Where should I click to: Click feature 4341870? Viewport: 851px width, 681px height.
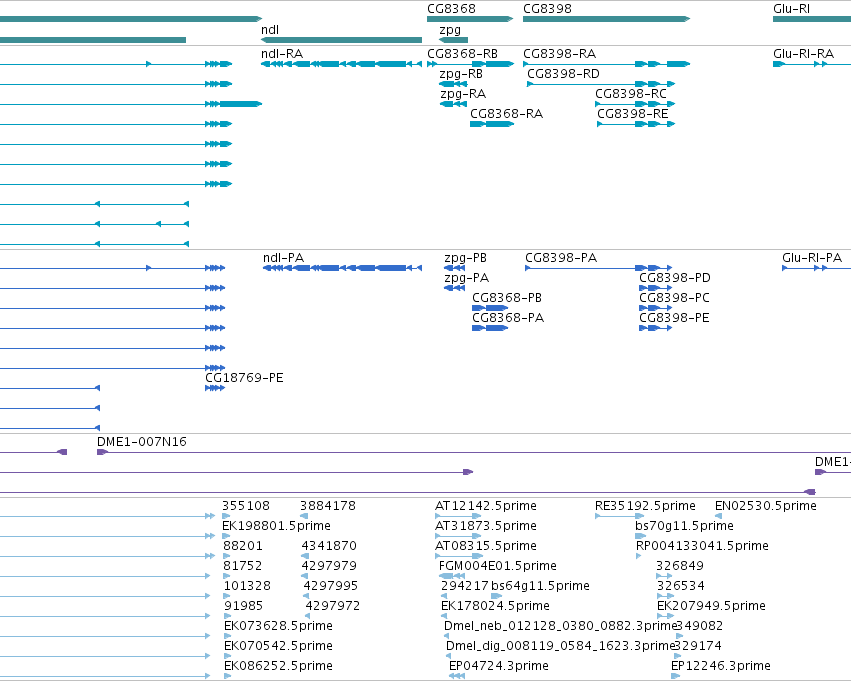click(329, 546)
